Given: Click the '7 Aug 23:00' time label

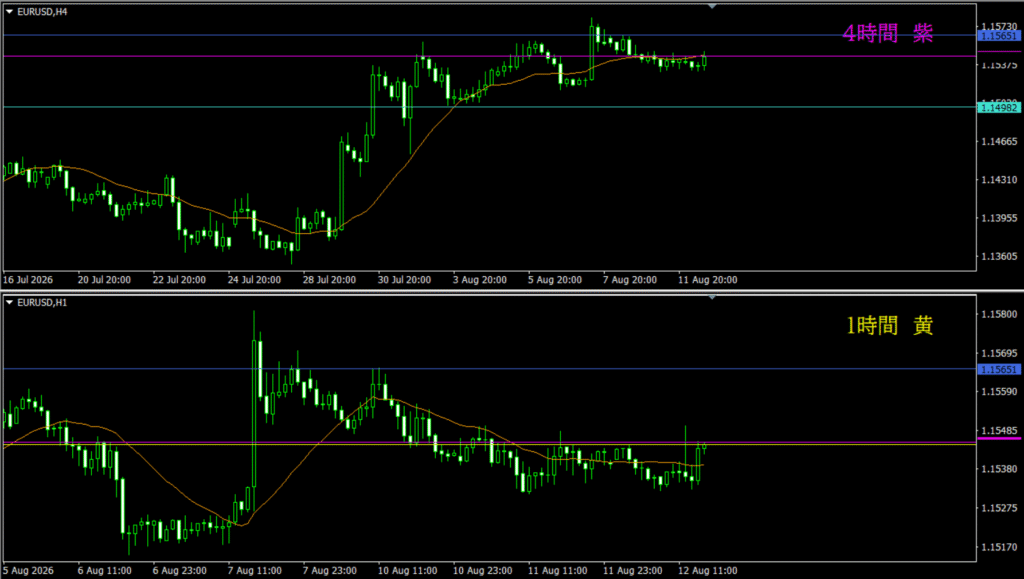Looking at the screenshot, I should tap(330, 571).
